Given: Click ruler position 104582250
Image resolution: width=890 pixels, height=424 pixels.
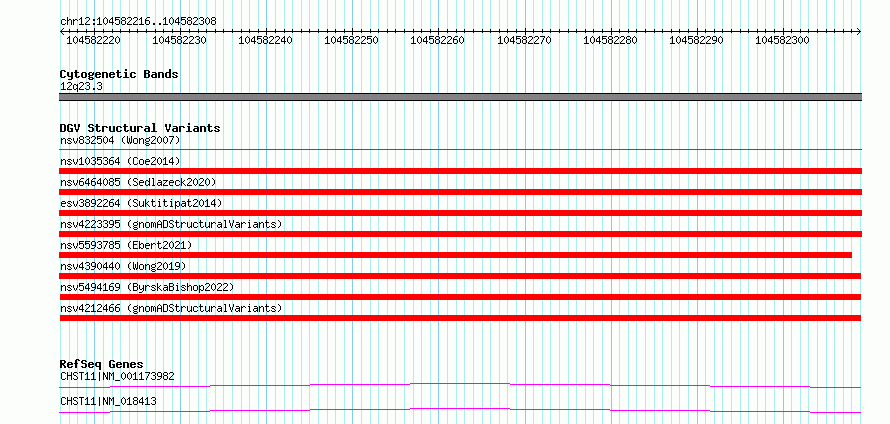Looking at the screenshot, I should click(351, 40).
